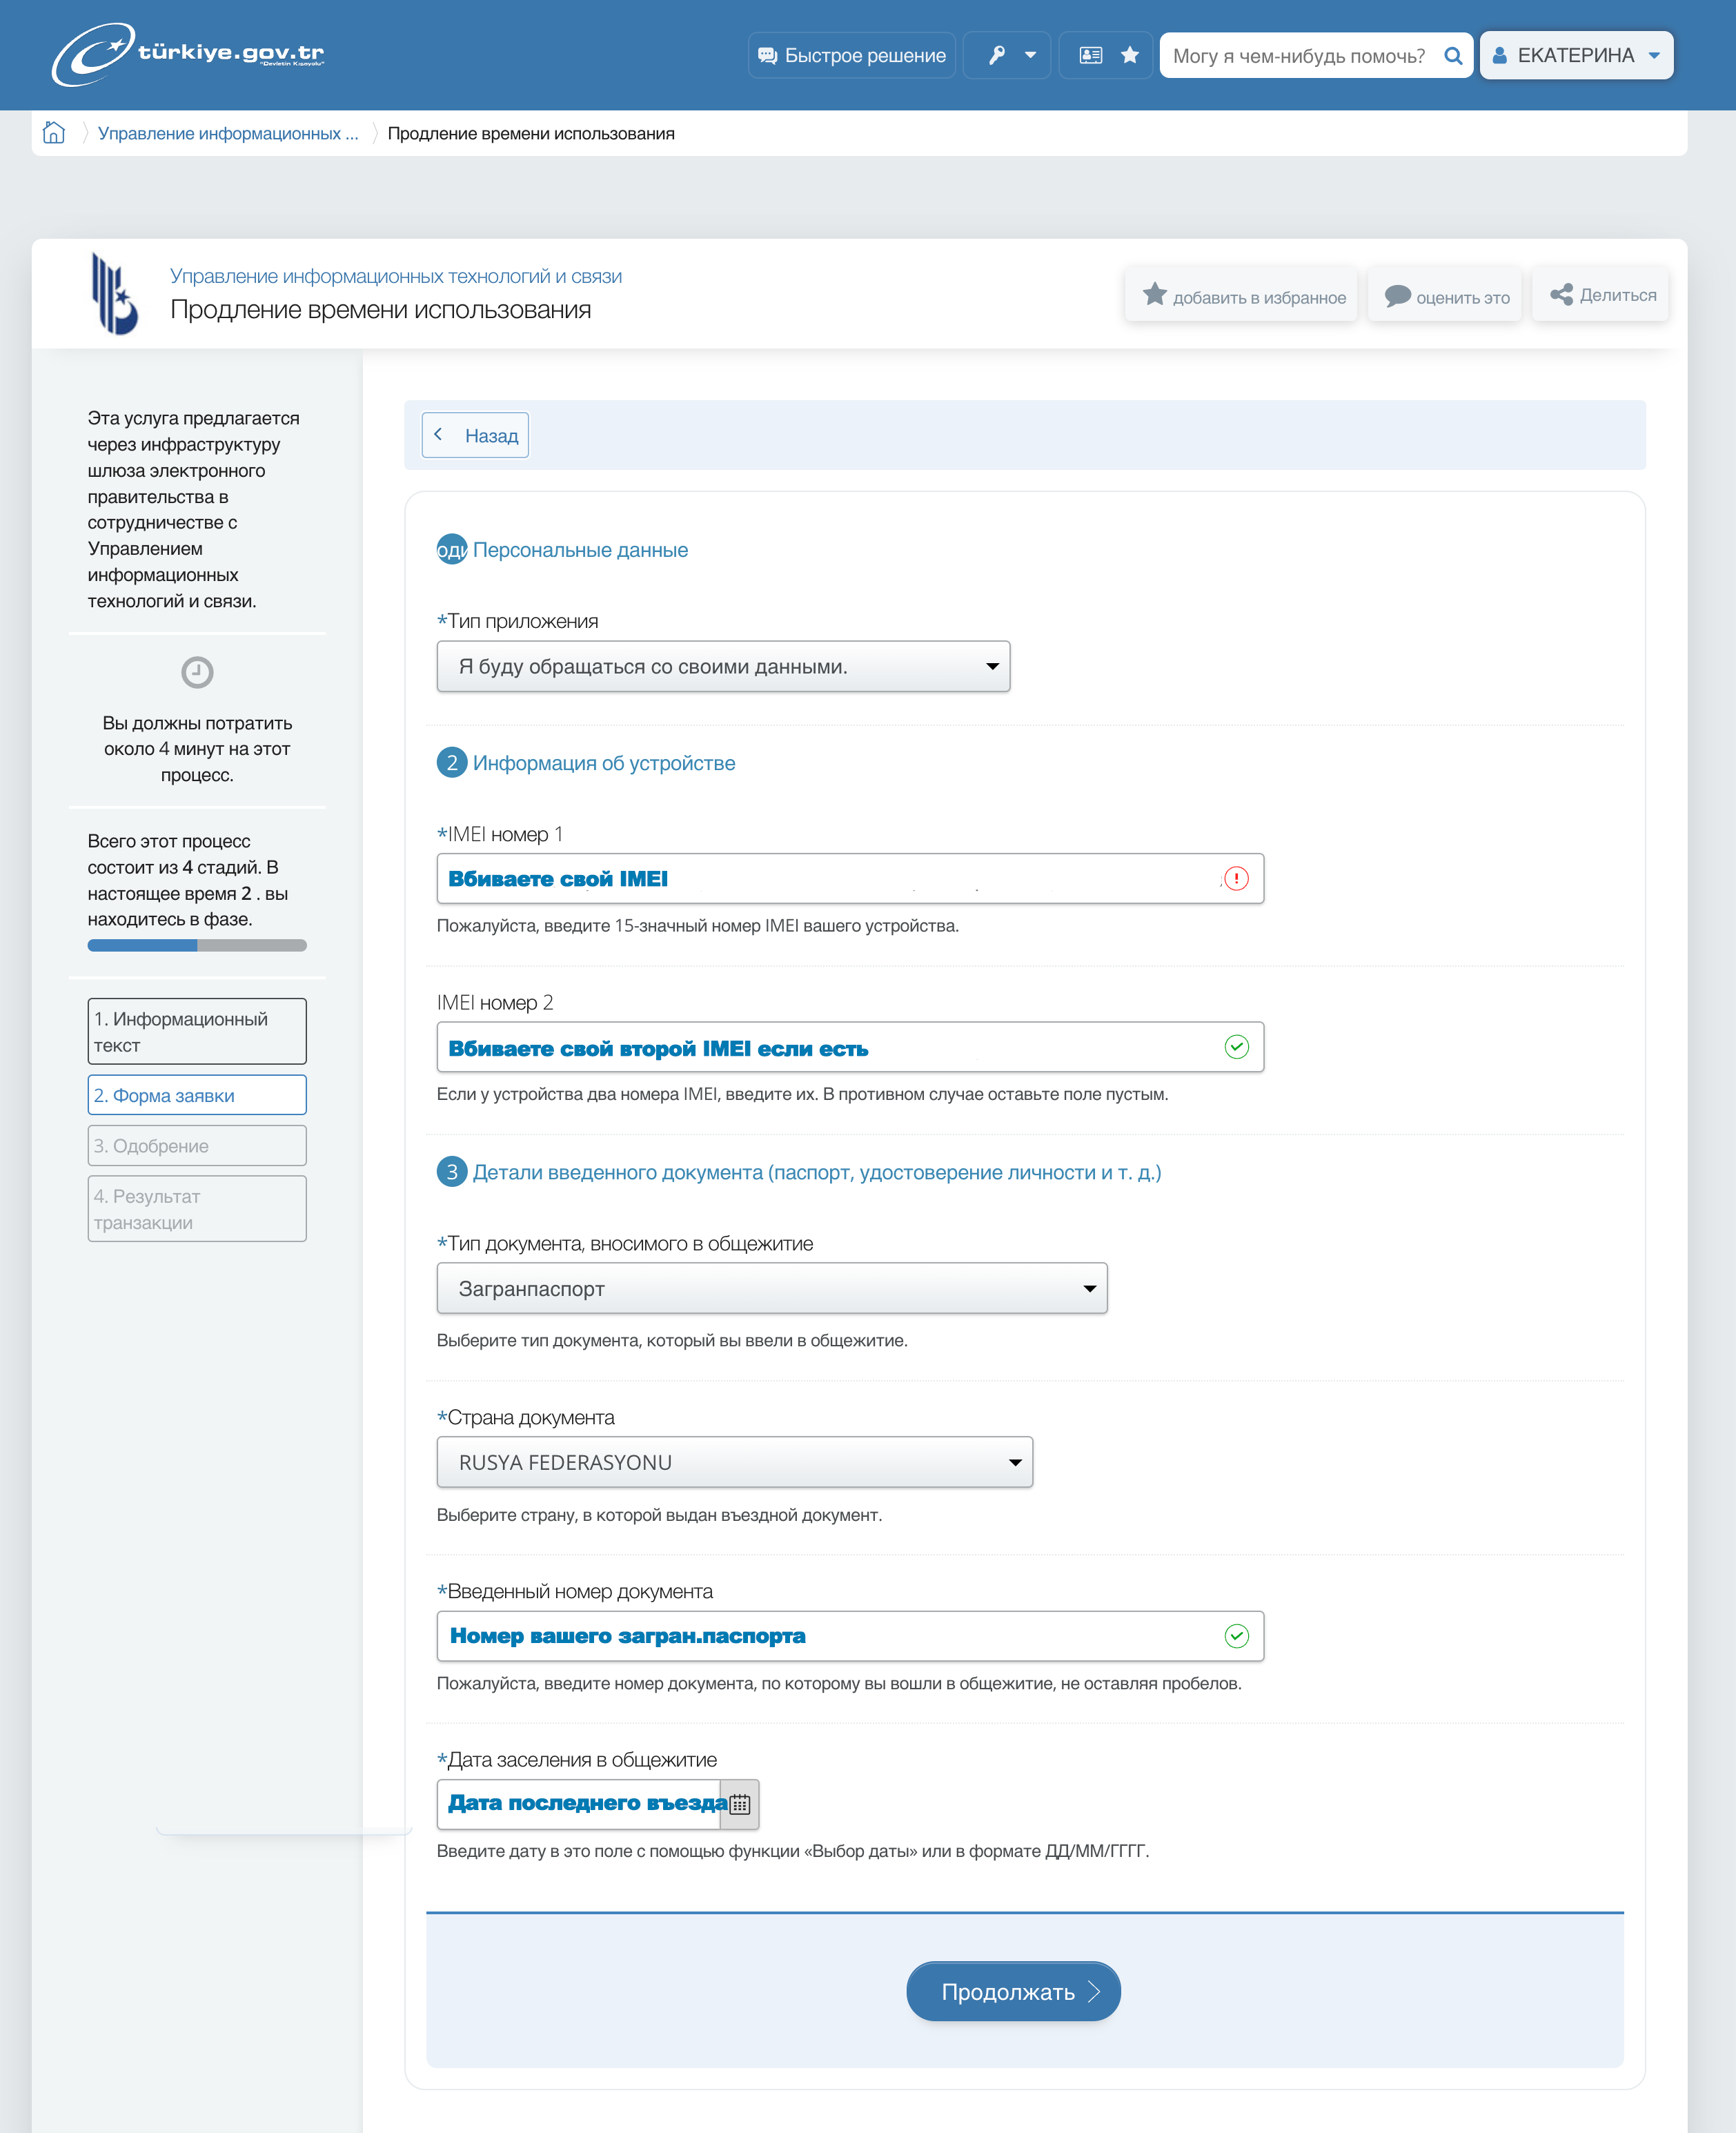Select step 2 Форма заявки
This screenshot has width=1736, height=2133.
(197, 1095)
